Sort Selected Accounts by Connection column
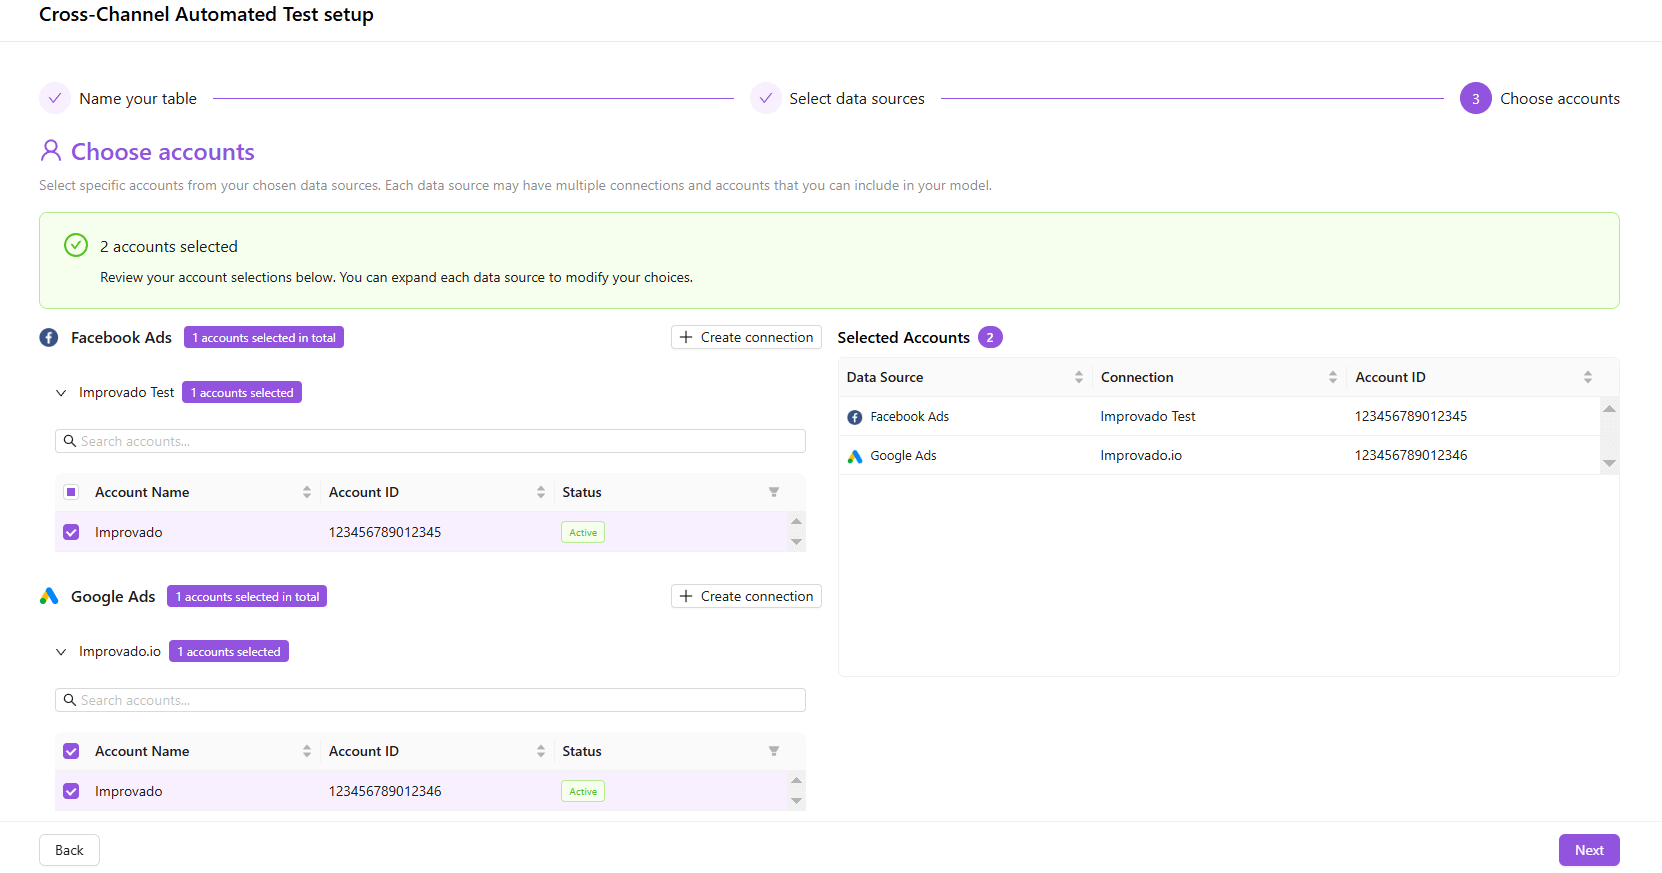The width and height of the screenshot is (1662, 873). click(x=1332, y=377)
